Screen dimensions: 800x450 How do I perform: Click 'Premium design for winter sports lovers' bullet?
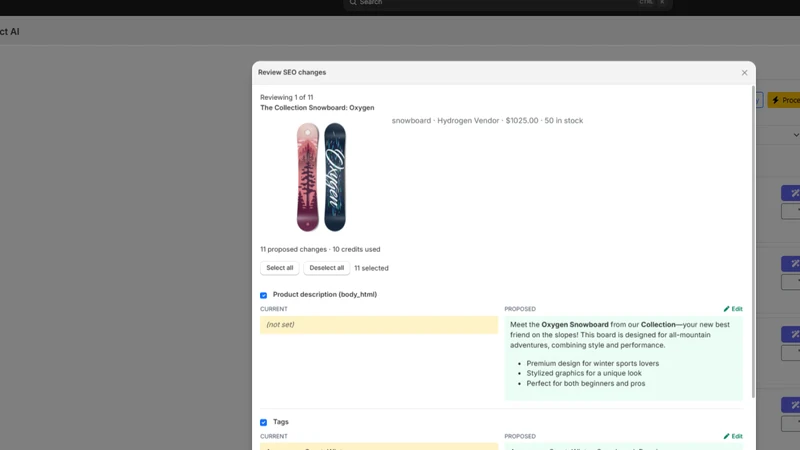pos(592,363)
